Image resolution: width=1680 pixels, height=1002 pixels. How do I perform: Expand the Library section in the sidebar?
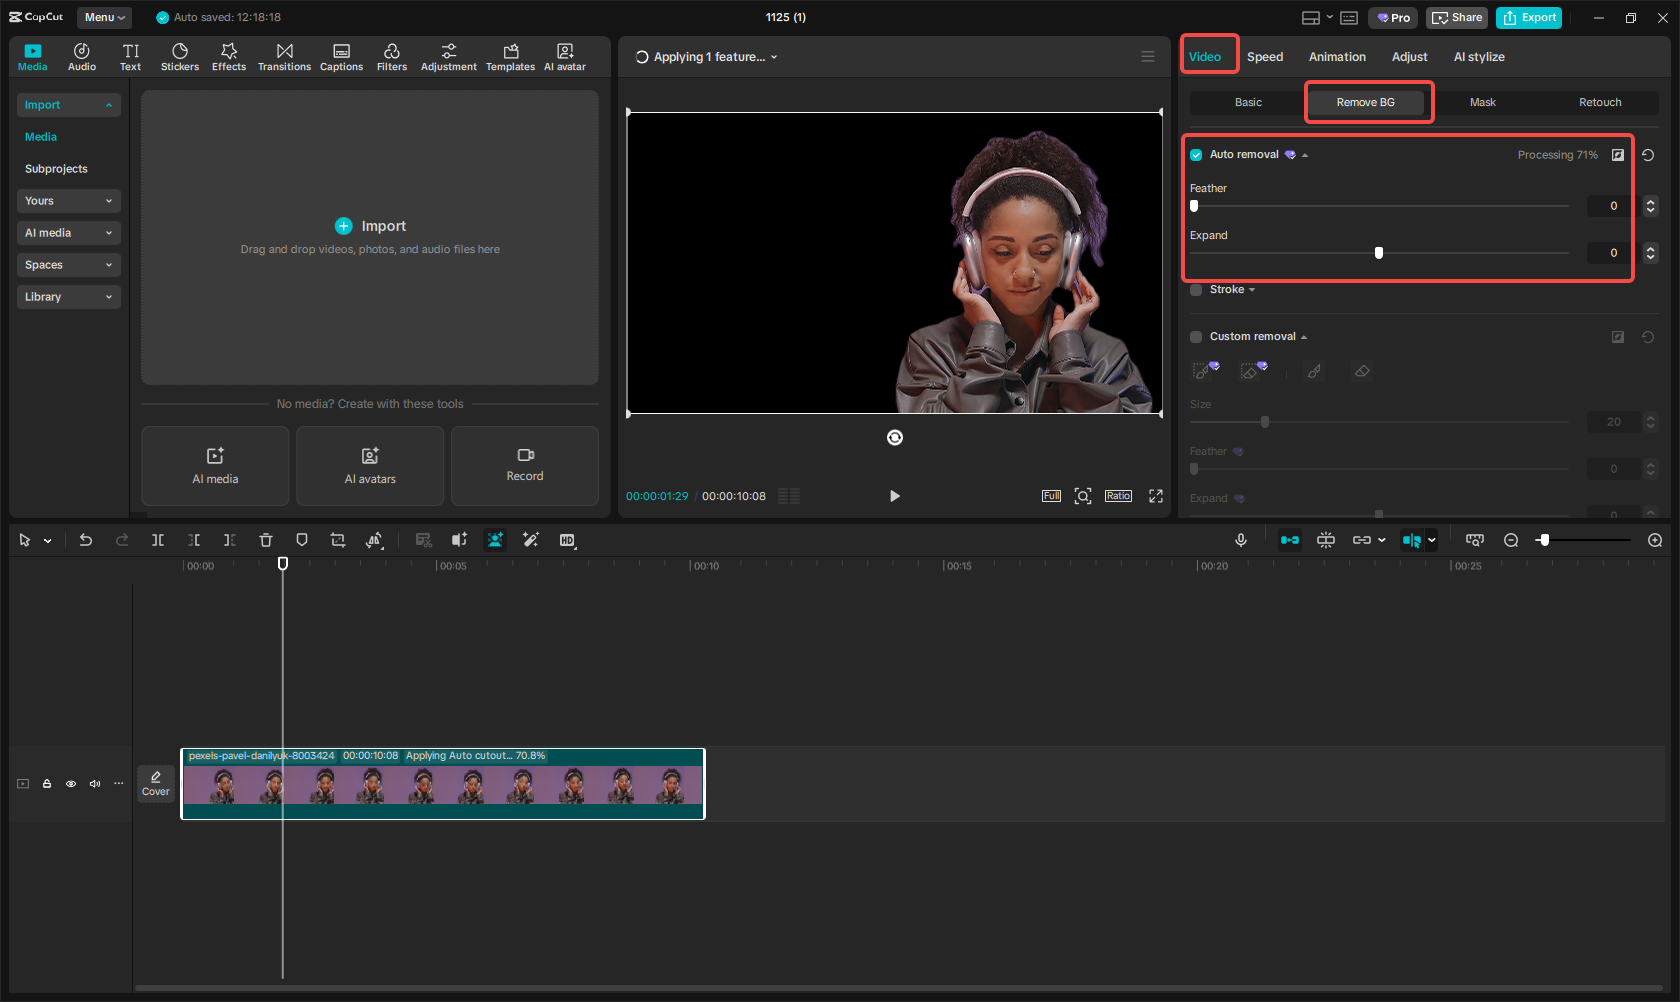pyautogui.click(x=68, y=297)
